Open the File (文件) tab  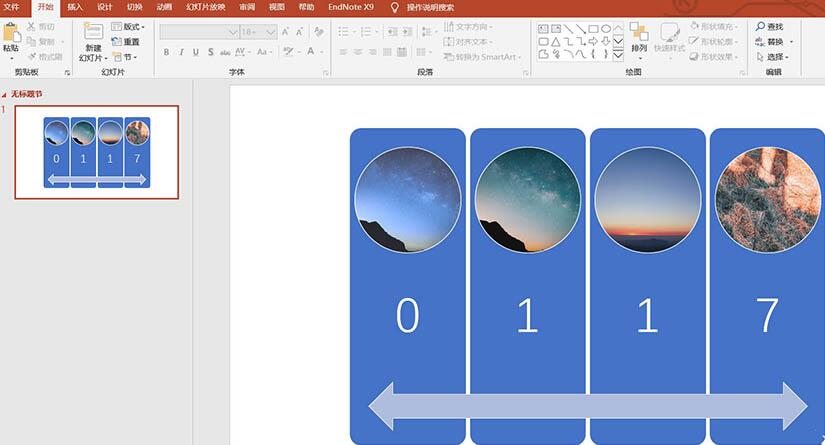pos(11,7)
